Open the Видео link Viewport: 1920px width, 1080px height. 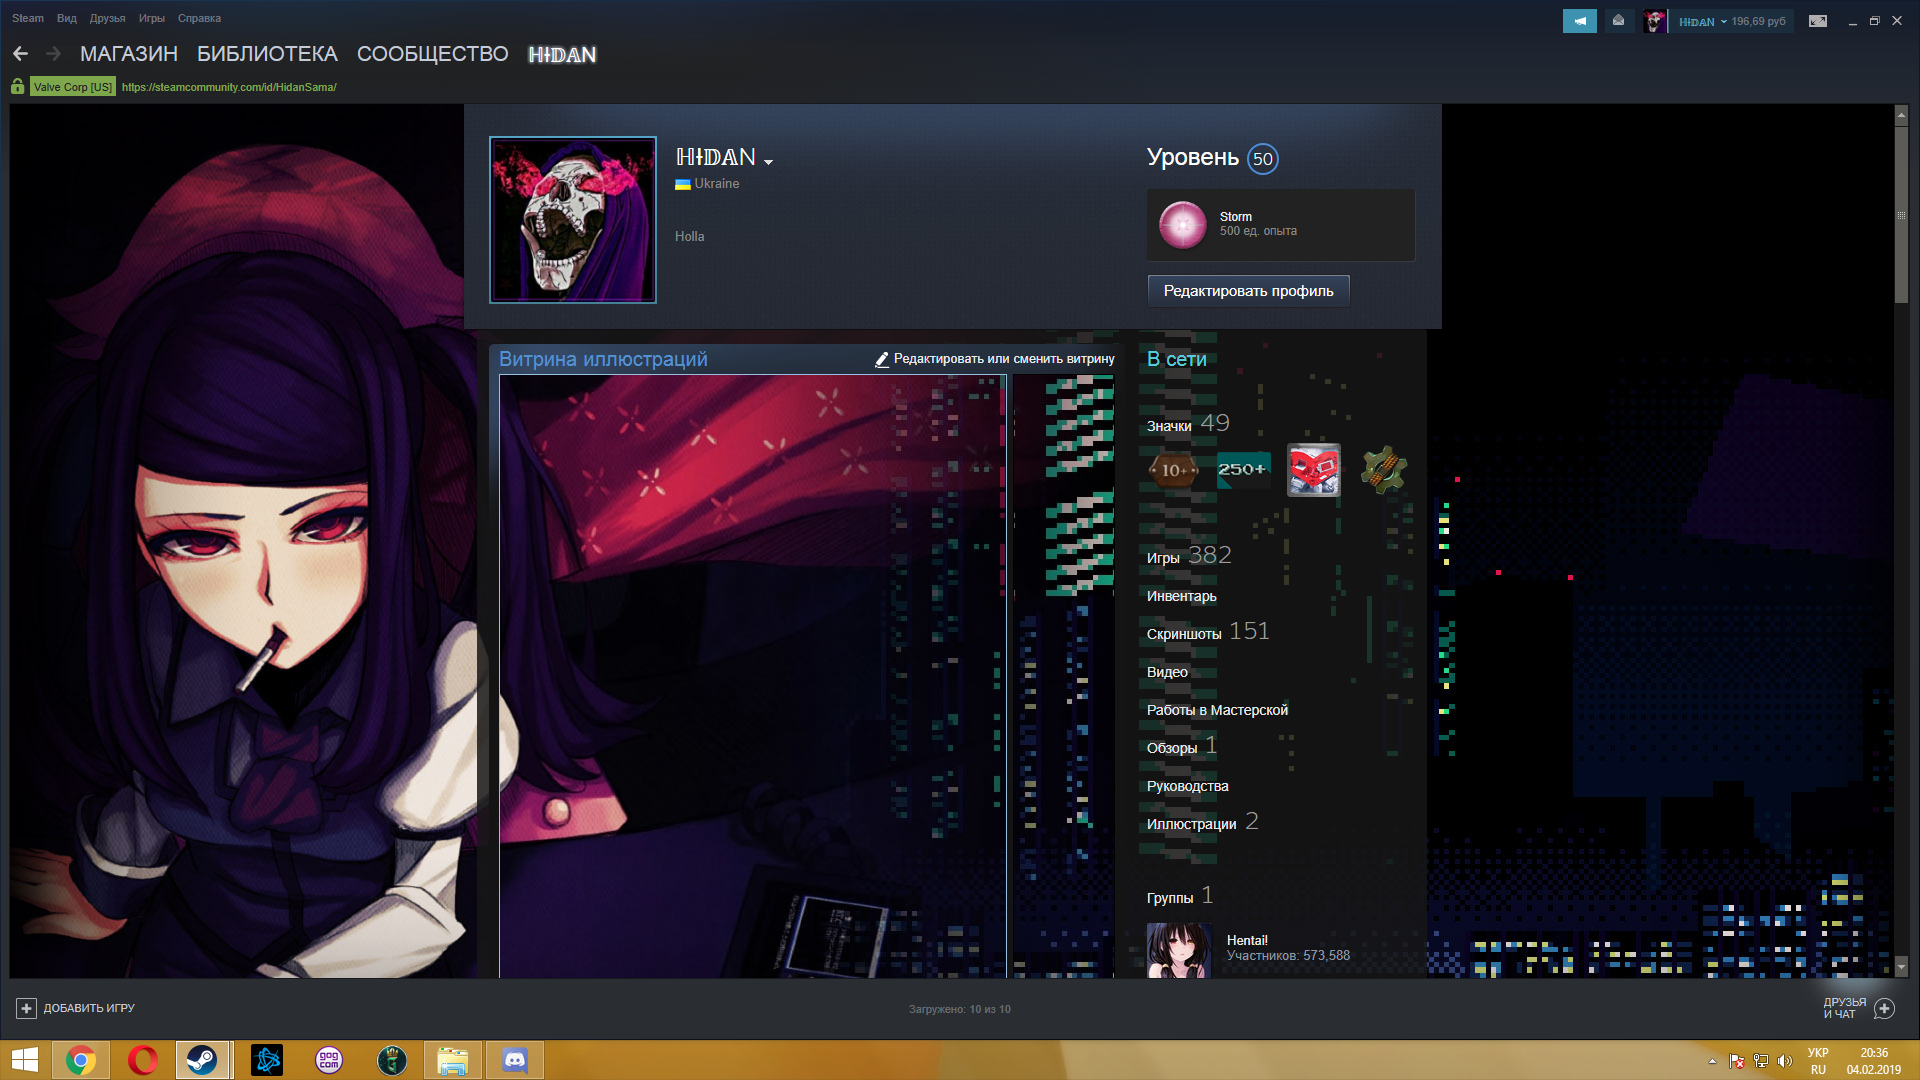(x=1167, y=672)
